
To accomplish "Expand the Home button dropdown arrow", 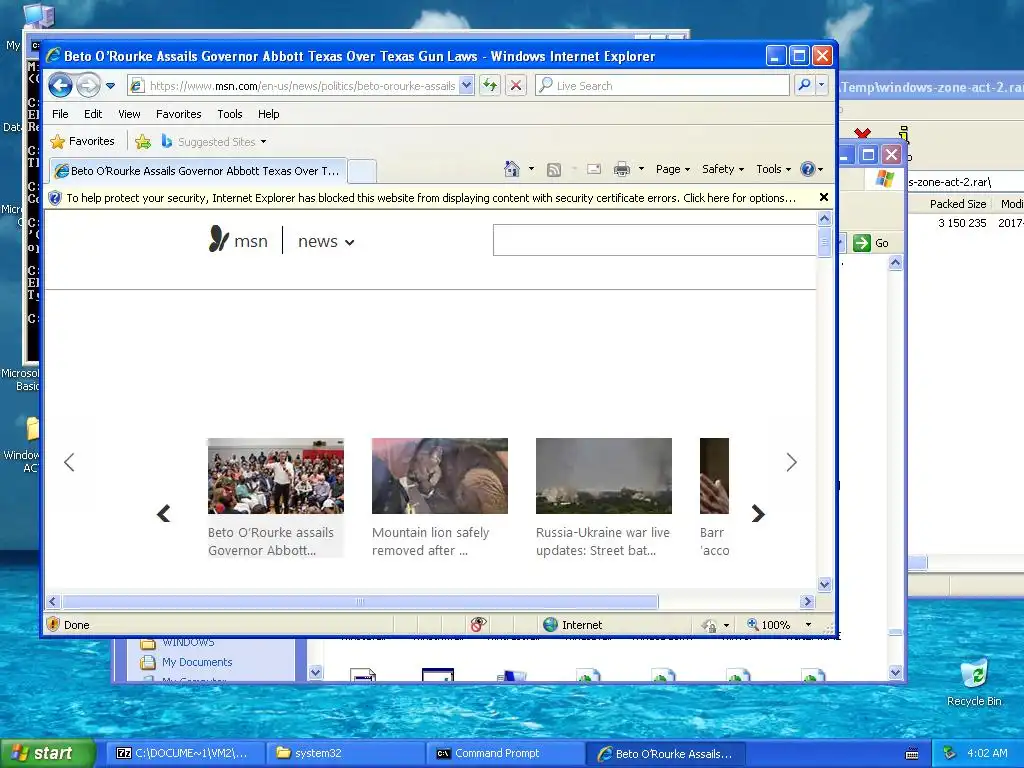I will click(531, 169).
